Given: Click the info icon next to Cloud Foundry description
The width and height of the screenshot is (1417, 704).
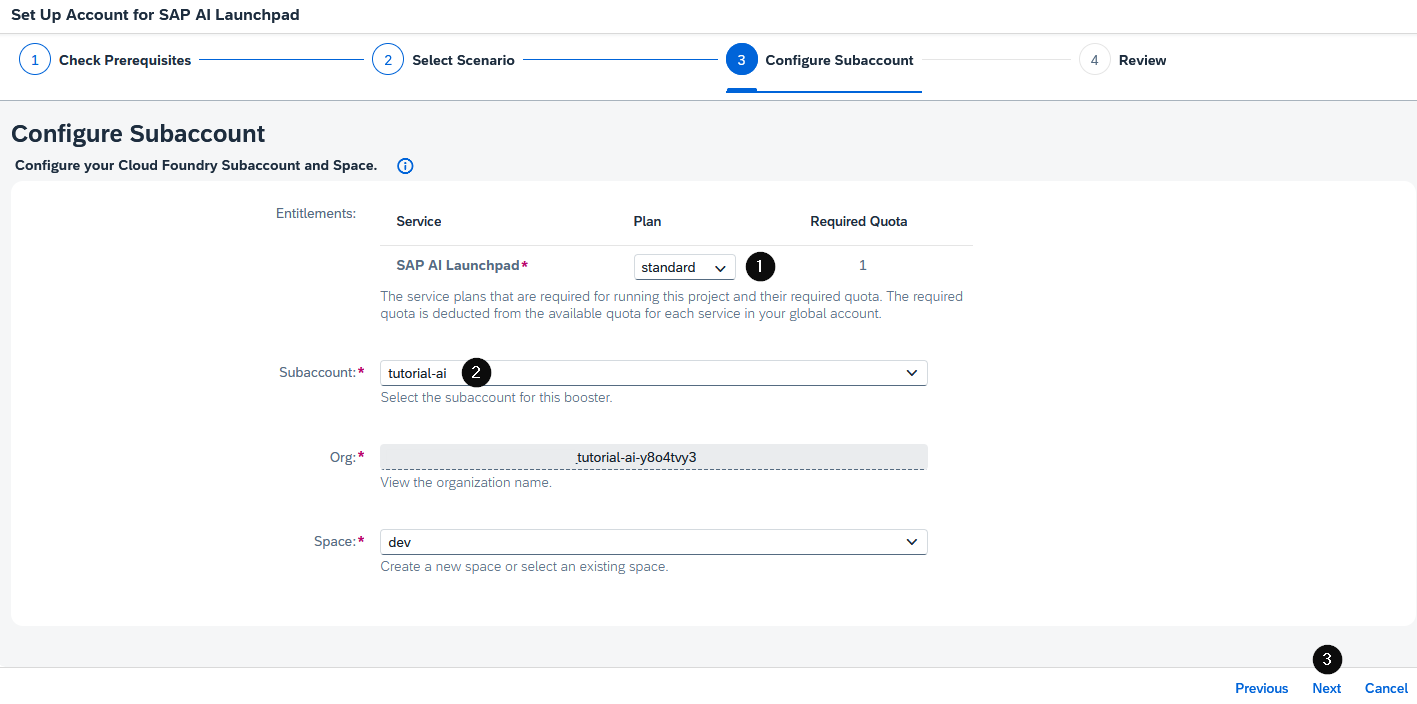Looking at the screenshot, I should click(405, 166).
